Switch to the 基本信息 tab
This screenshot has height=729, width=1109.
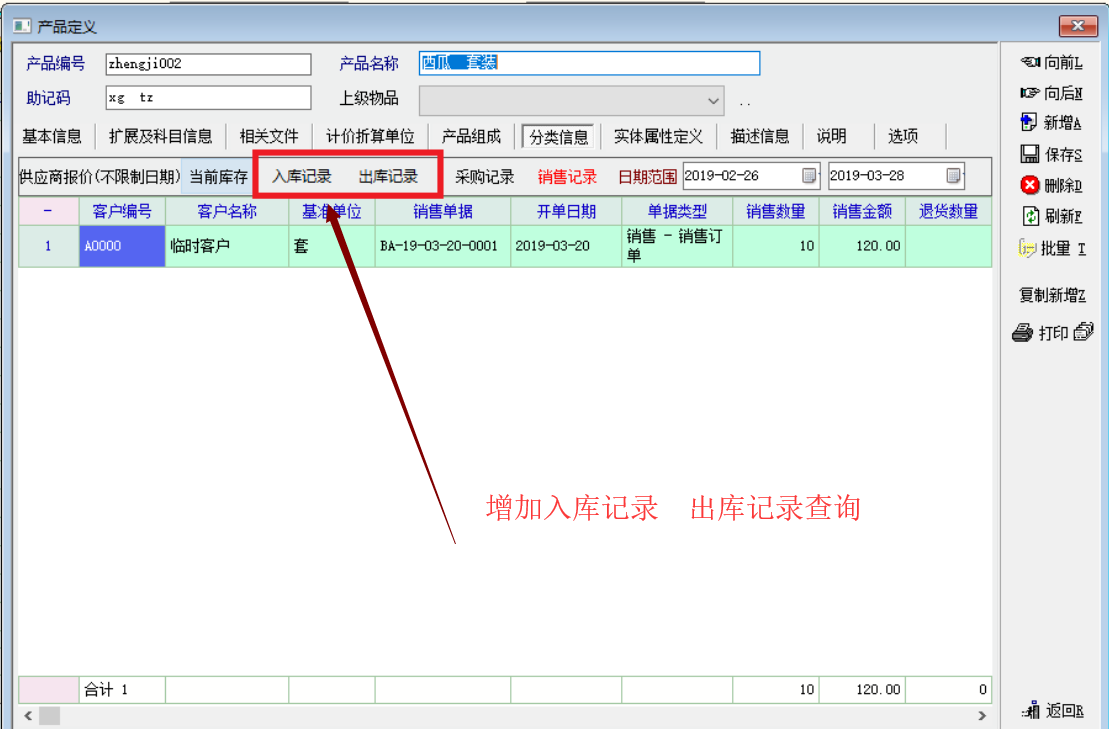click(x=52, y=136)
